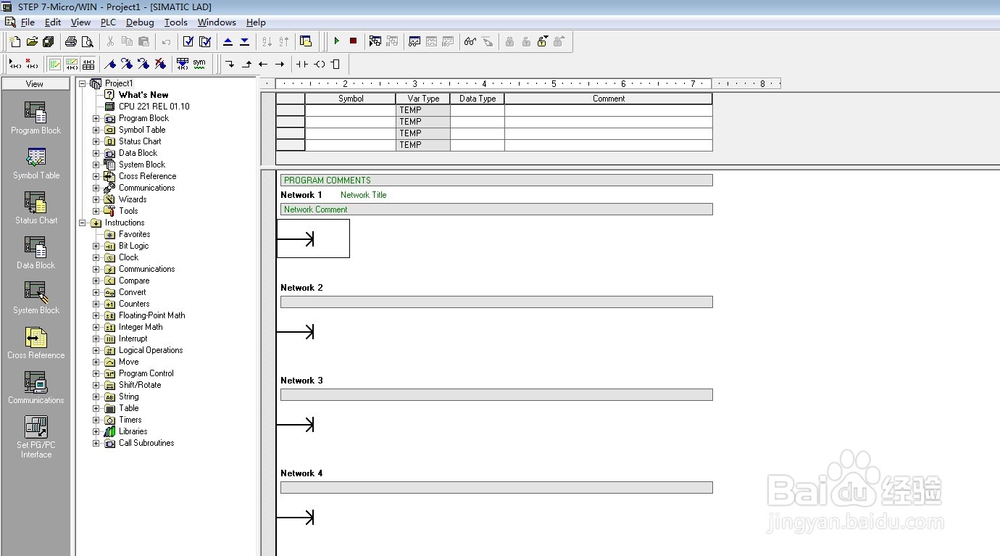This screenshot has height=556, width=1000.
Task: Expand the Program Block tree node
Action: click(96, 119)
